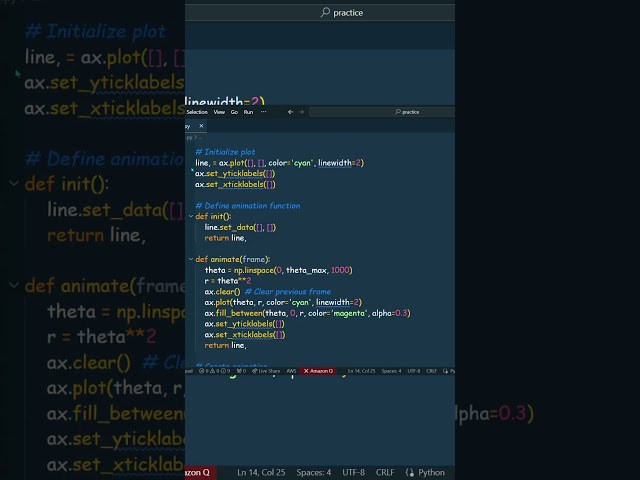Click the '# Define animation function' comment in the center editor
Screen dimensions: 640x480
pos(248,206)
